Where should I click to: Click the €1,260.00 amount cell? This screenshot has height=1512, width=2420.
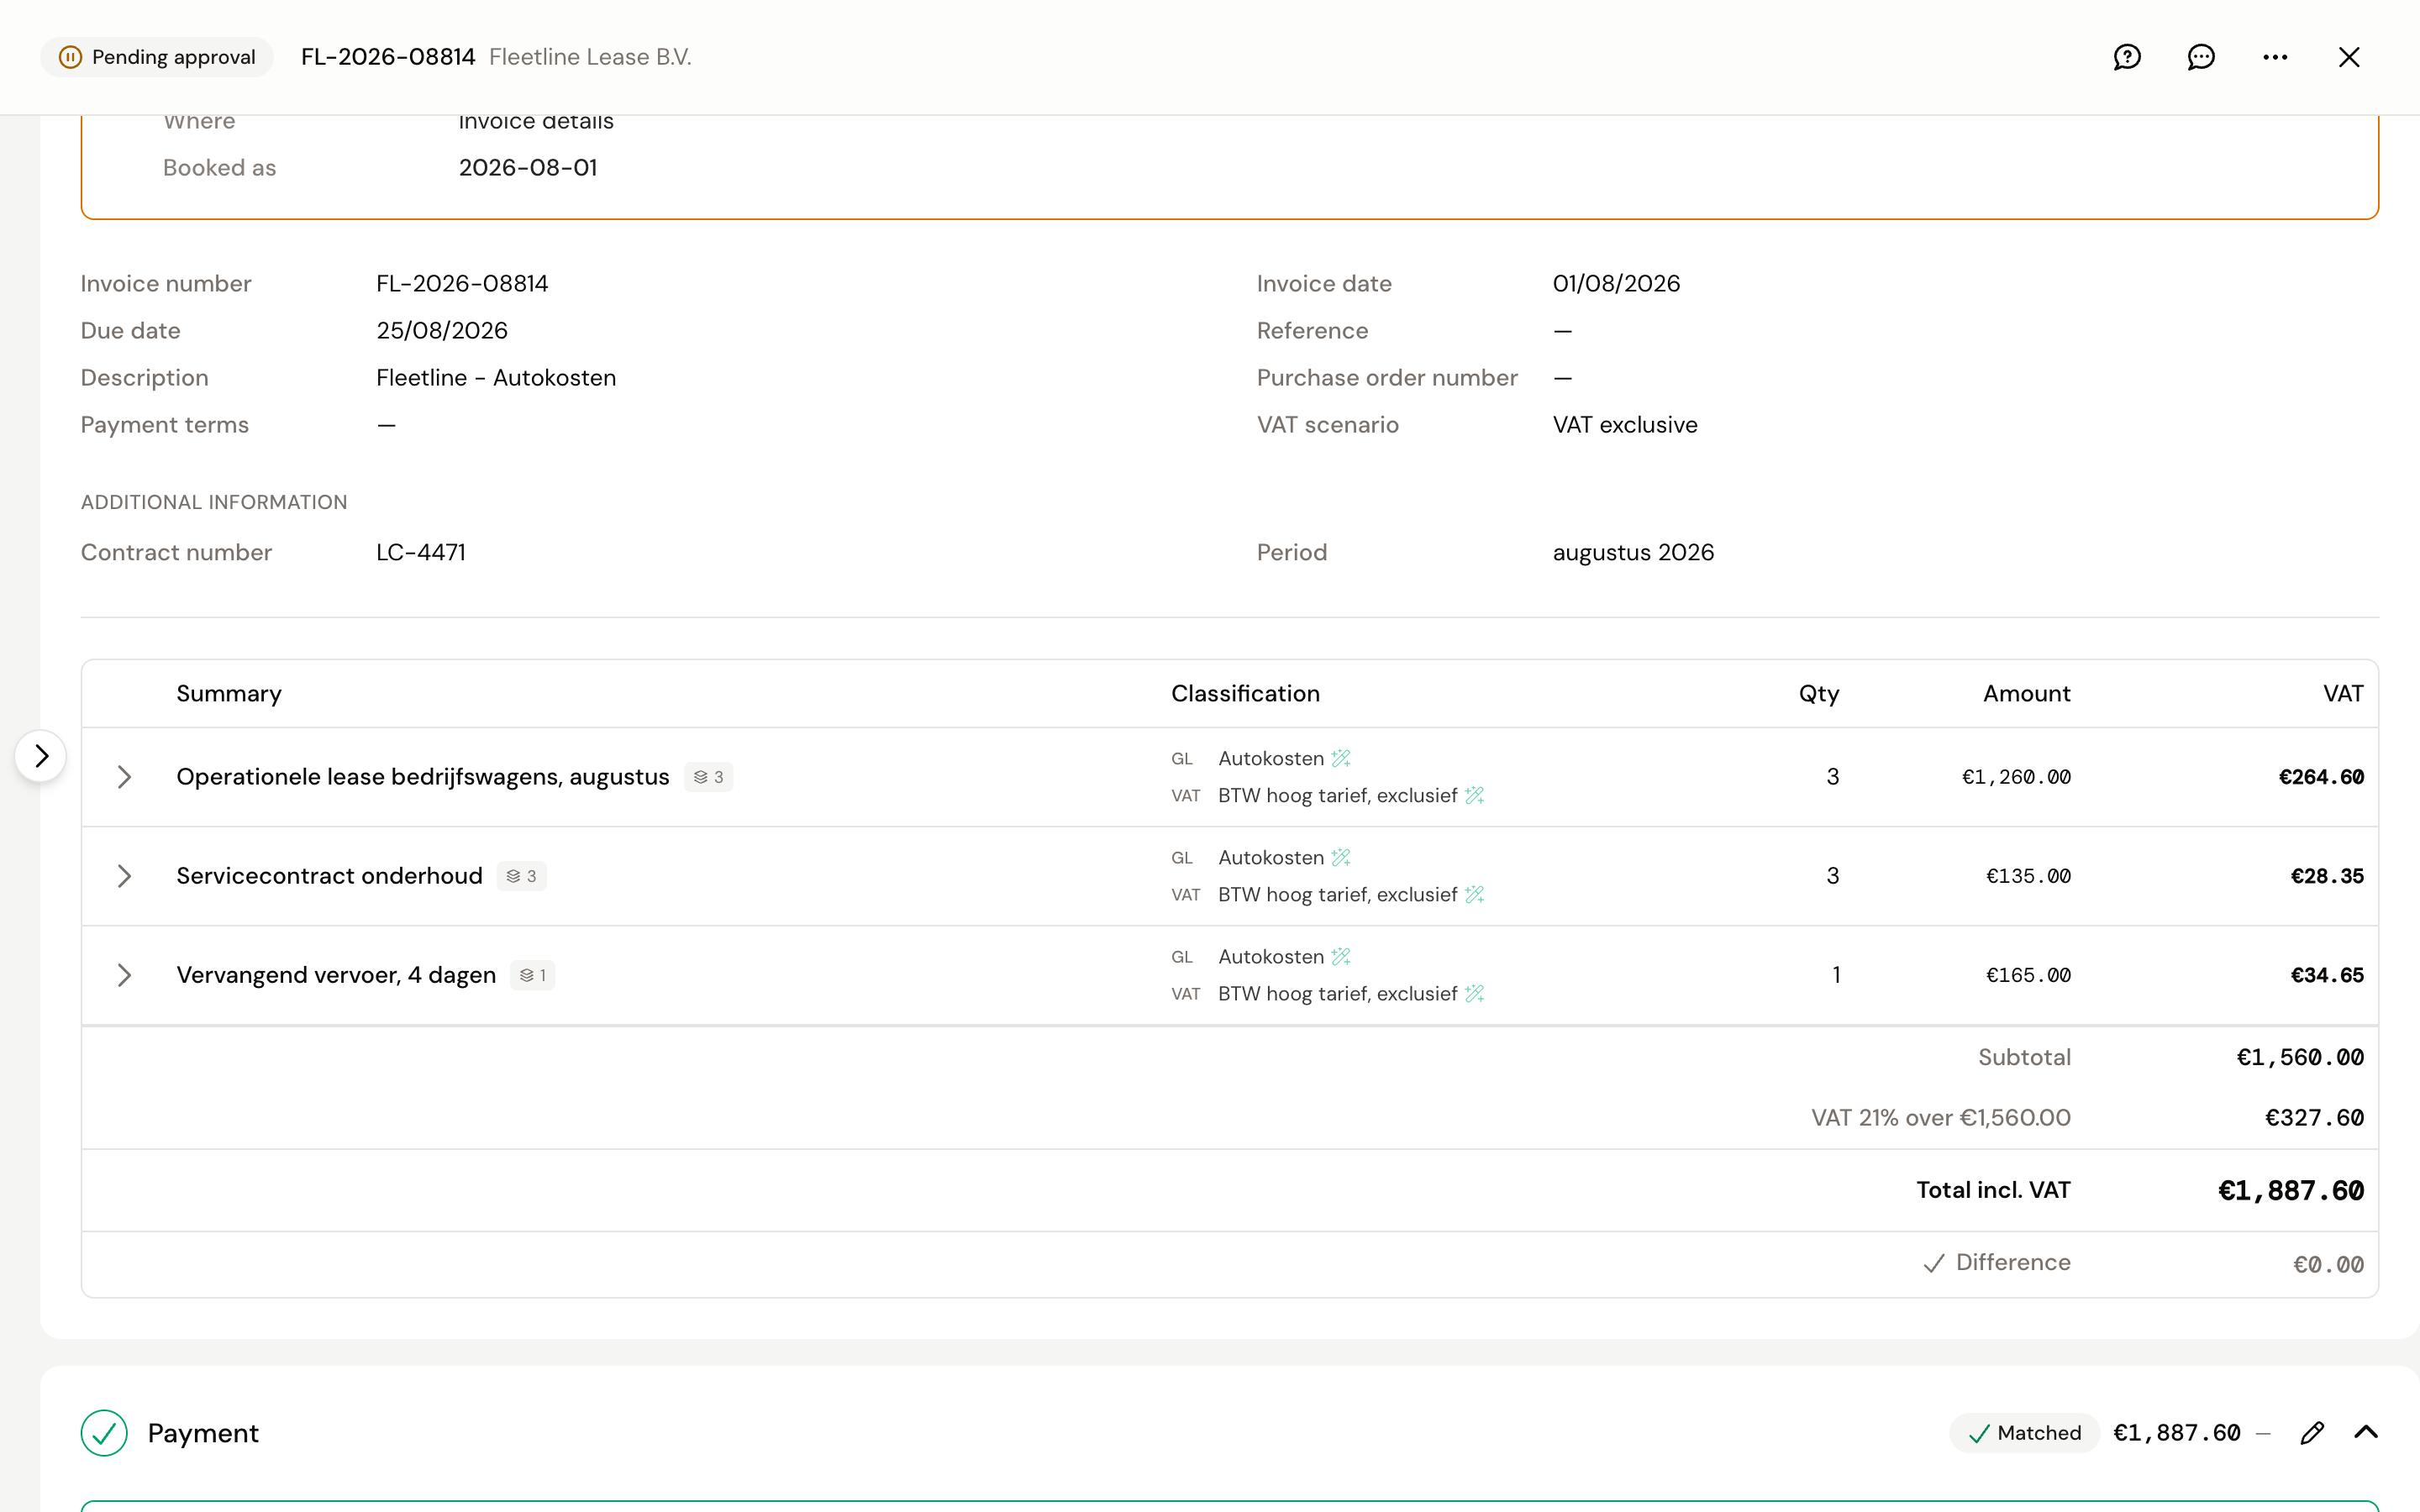pos(2016,777)
